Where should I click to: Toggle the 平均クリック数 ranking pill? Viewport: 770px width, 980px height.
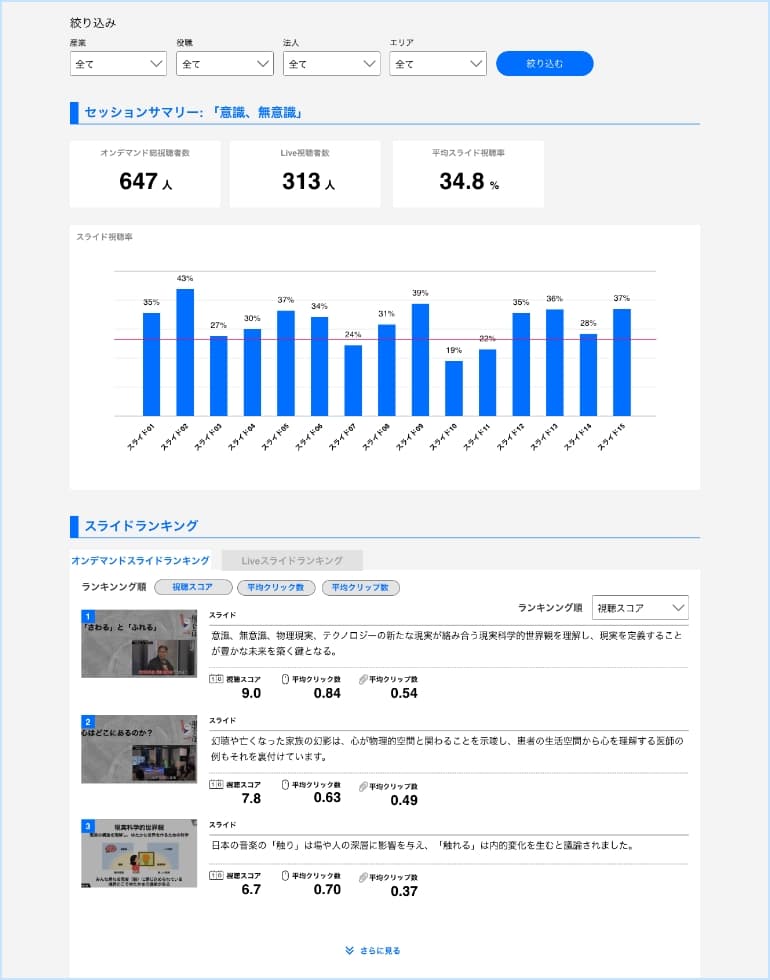pos(277,588)
